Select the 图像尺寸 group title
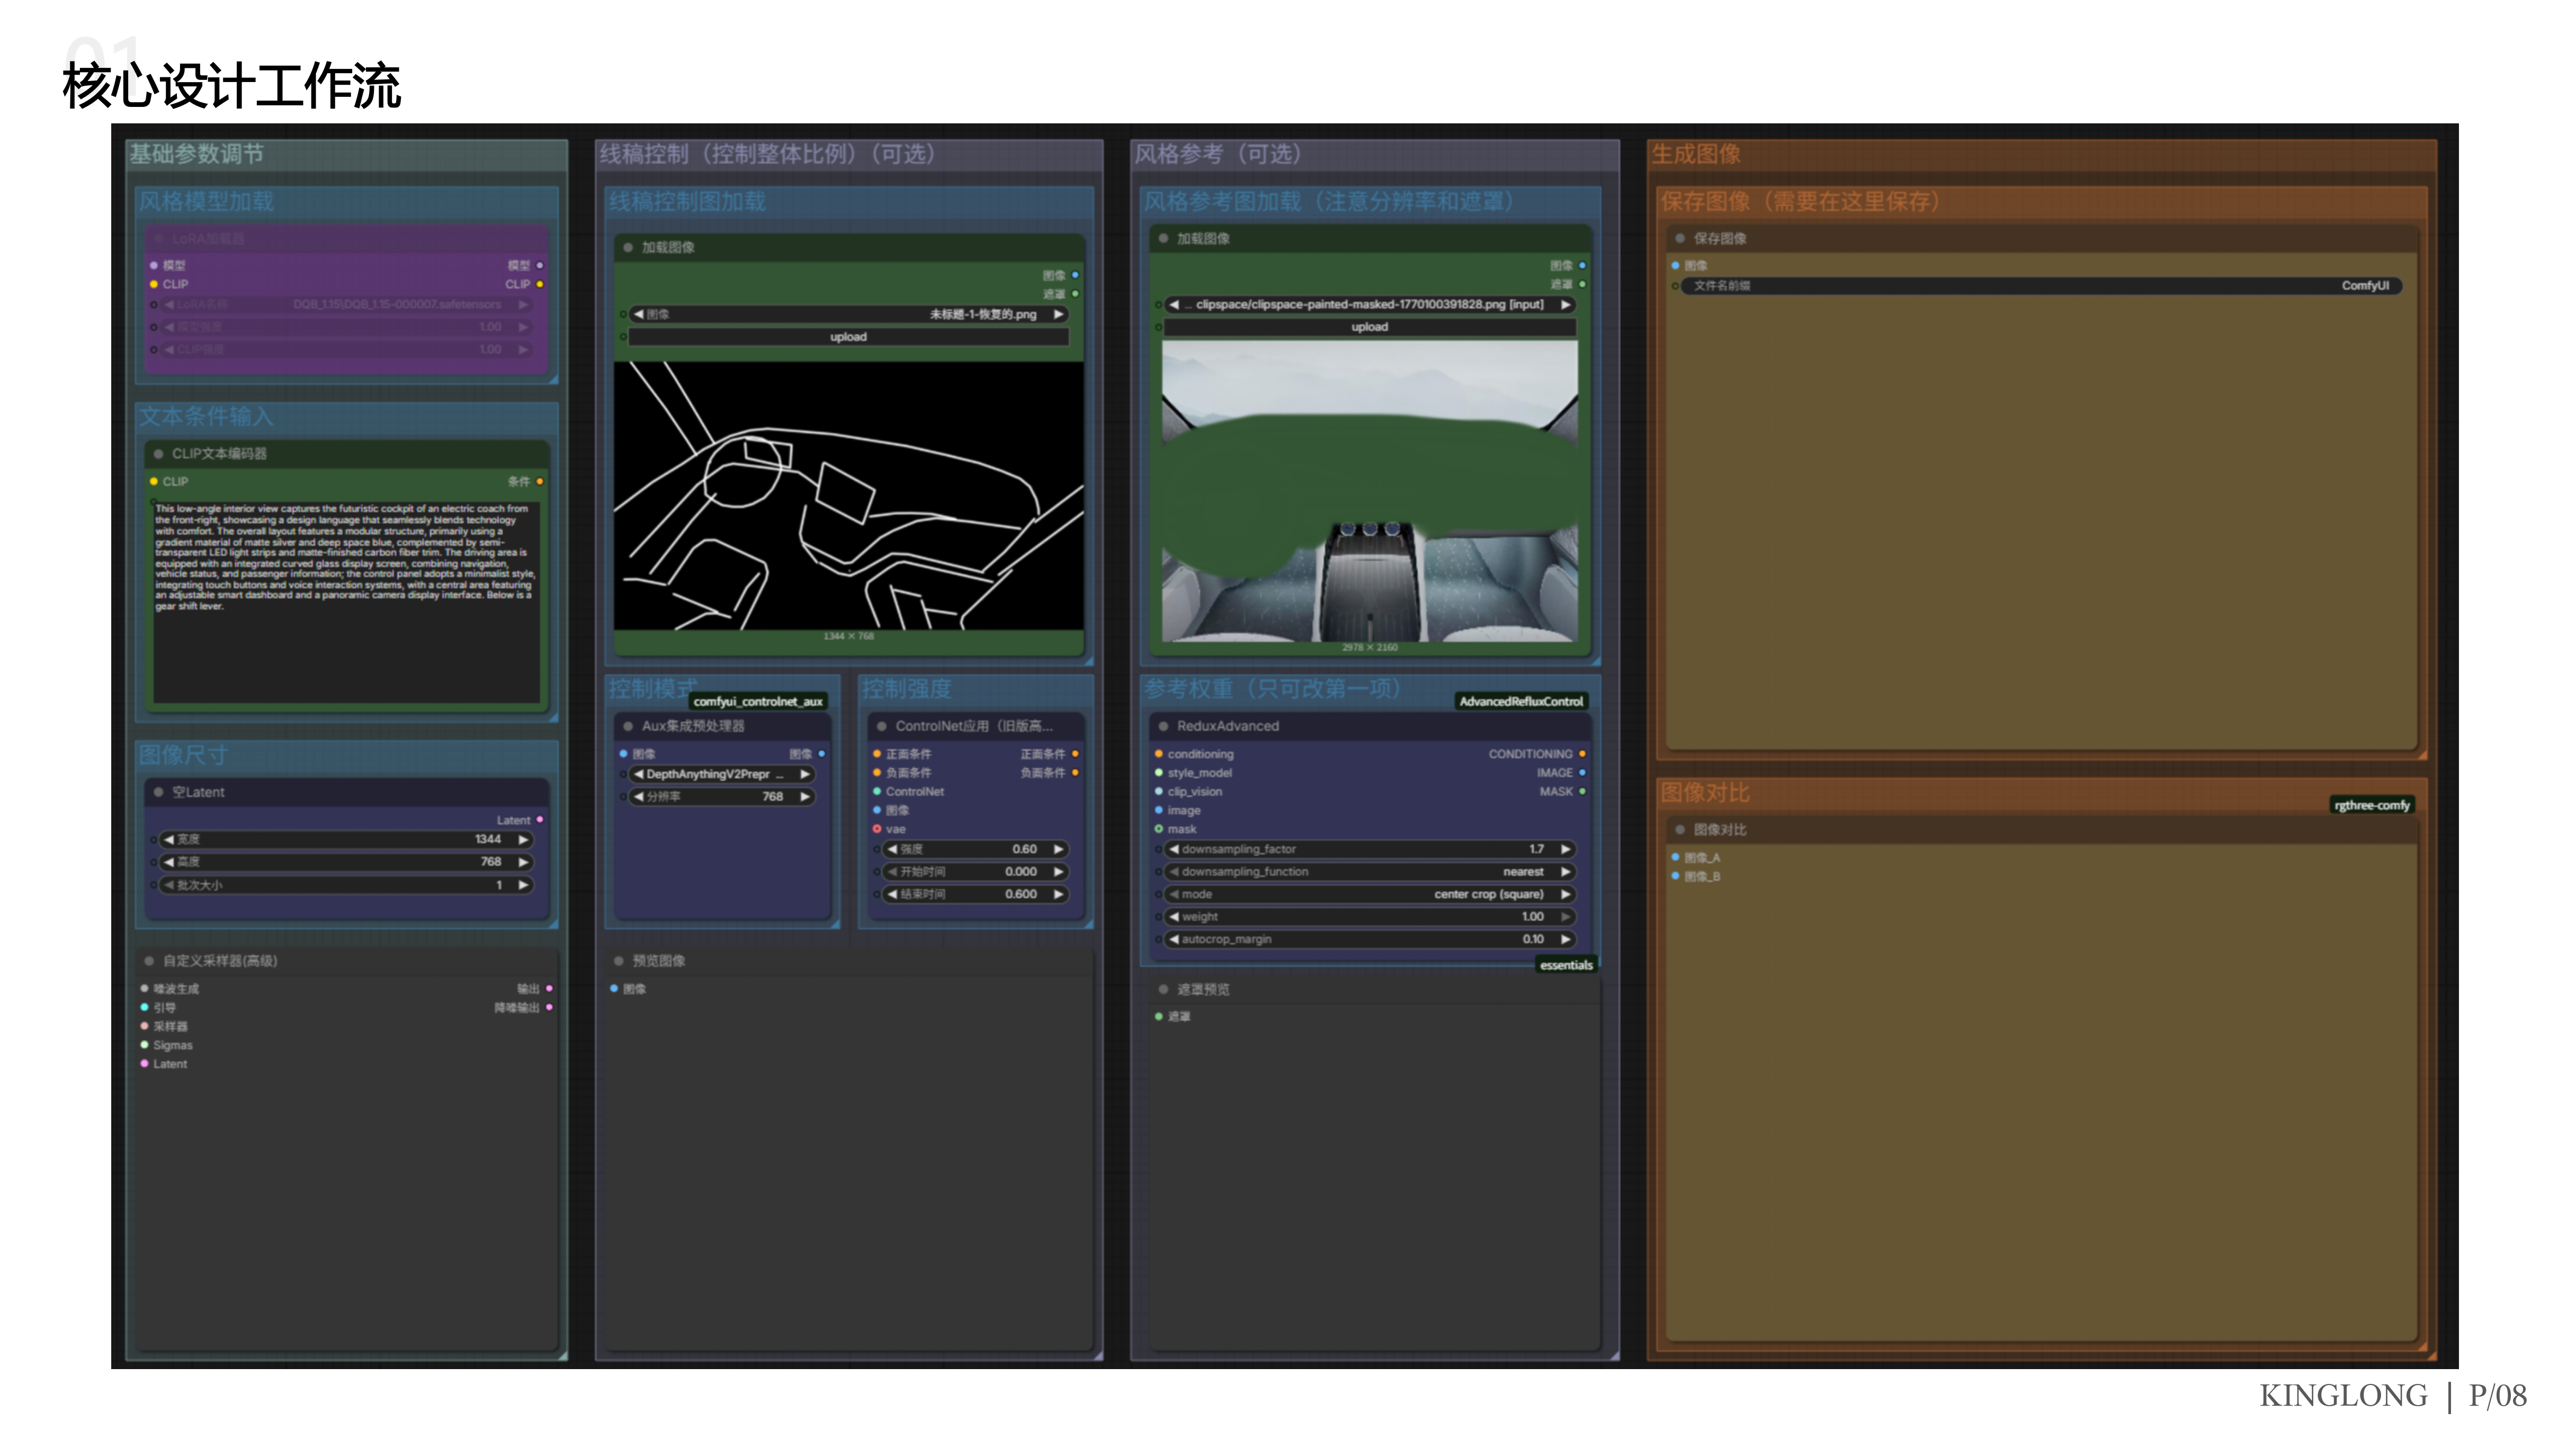 tap(183, 756)
